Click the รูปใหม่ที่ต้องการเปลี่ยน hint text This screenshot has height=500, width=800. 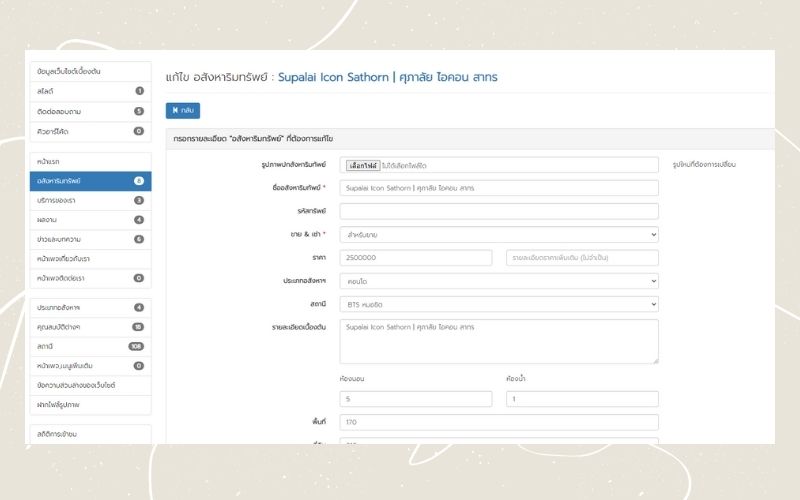pos(704,165)
